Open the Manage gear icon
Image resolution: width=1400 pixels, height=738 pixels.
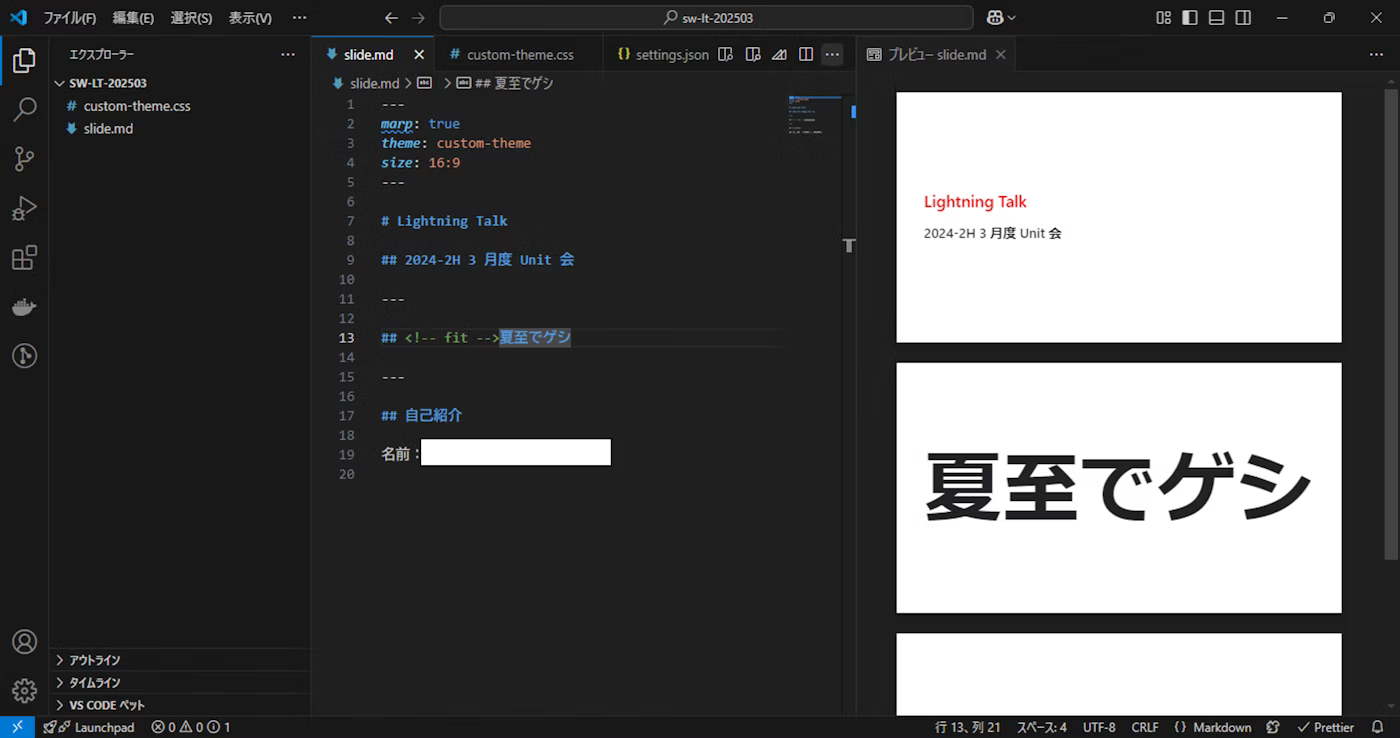[24, 690]
